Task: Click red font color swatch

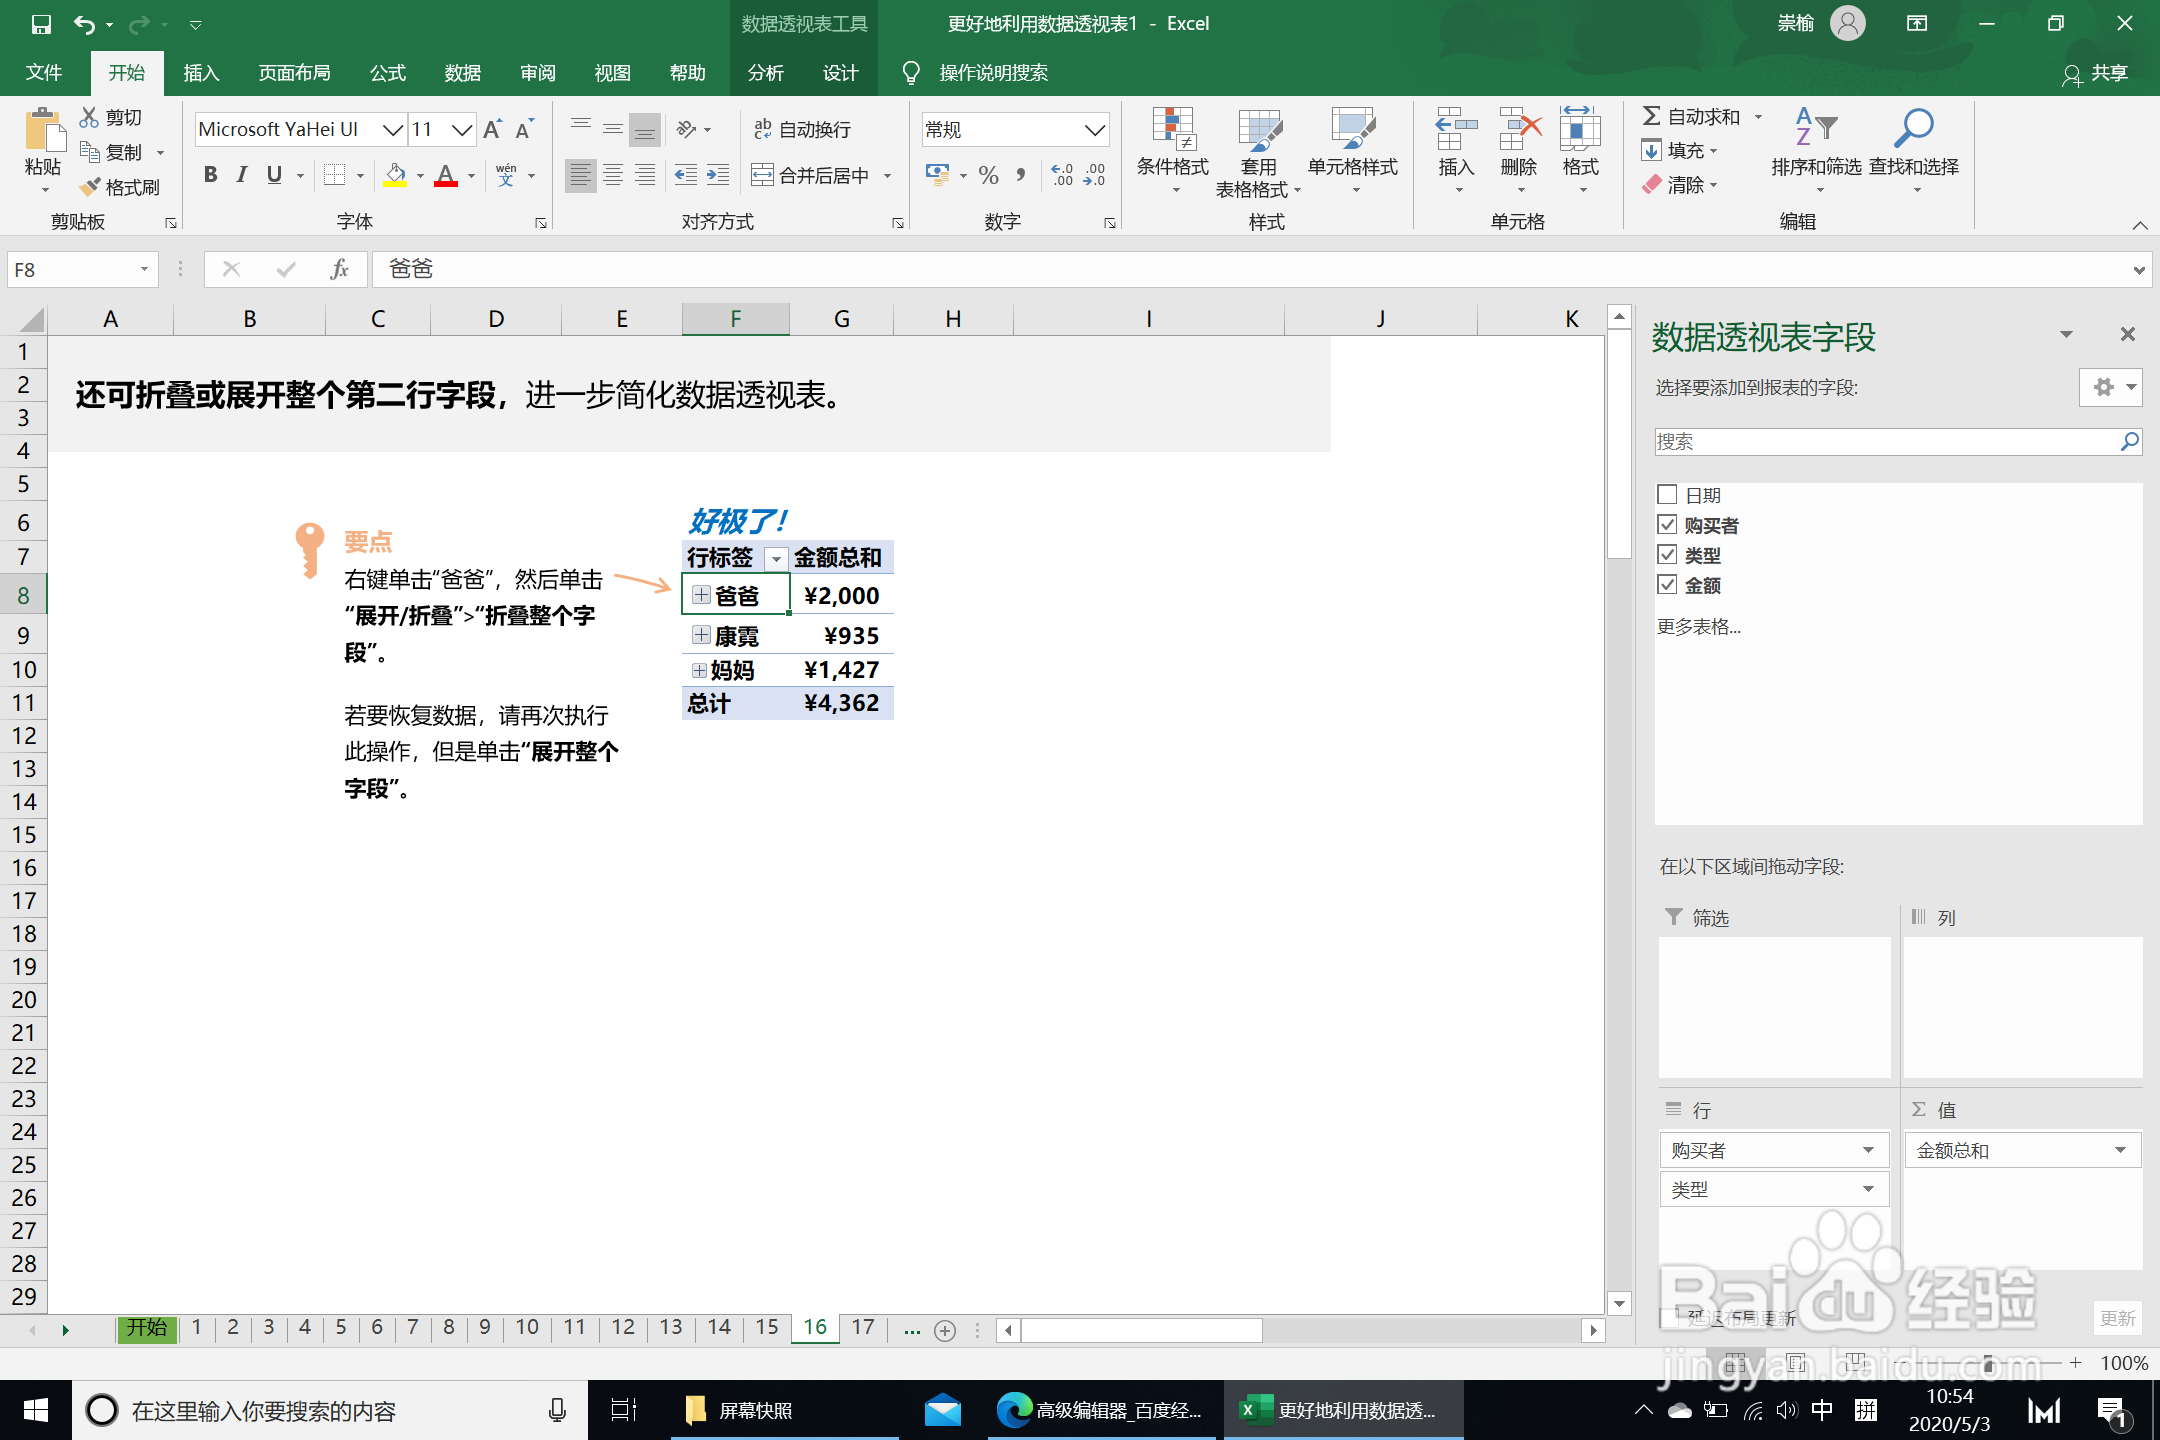Action: tap(446, 175)
